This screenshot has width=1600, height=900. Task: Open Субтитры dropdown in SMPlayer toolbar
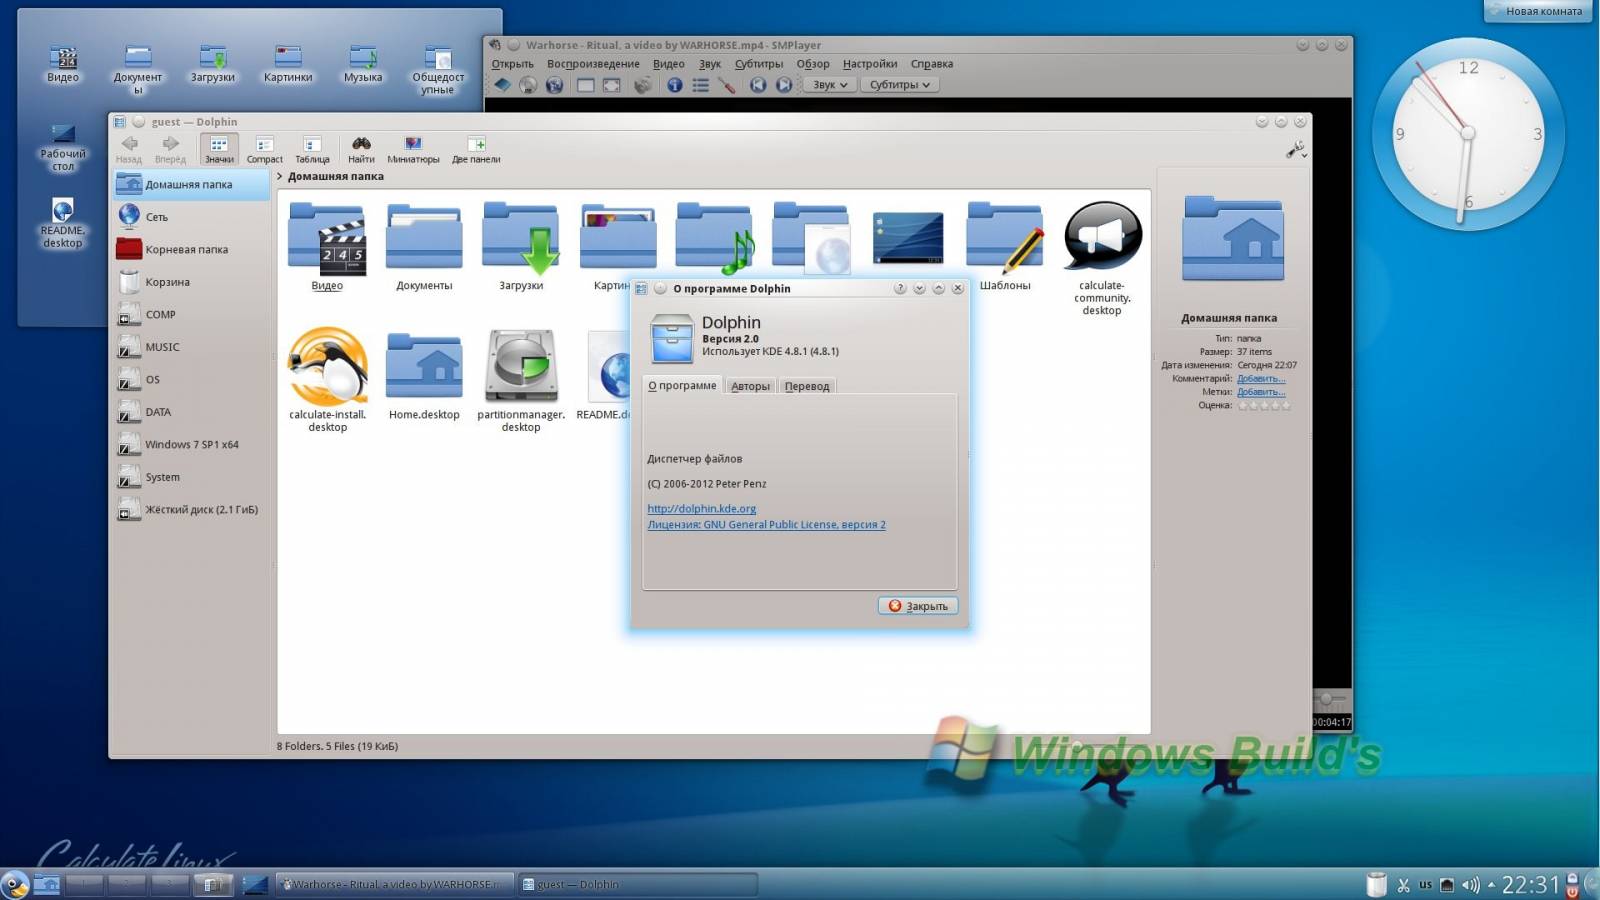tap(899, 85)
